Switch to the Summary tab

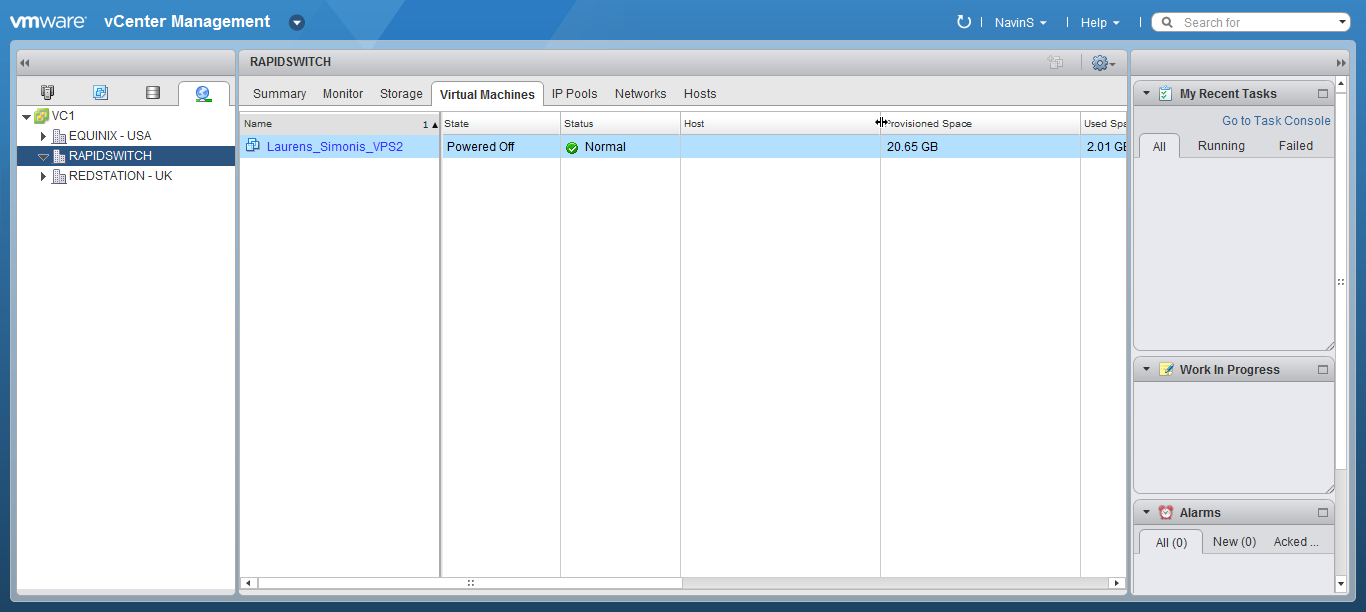click(279, 93)
